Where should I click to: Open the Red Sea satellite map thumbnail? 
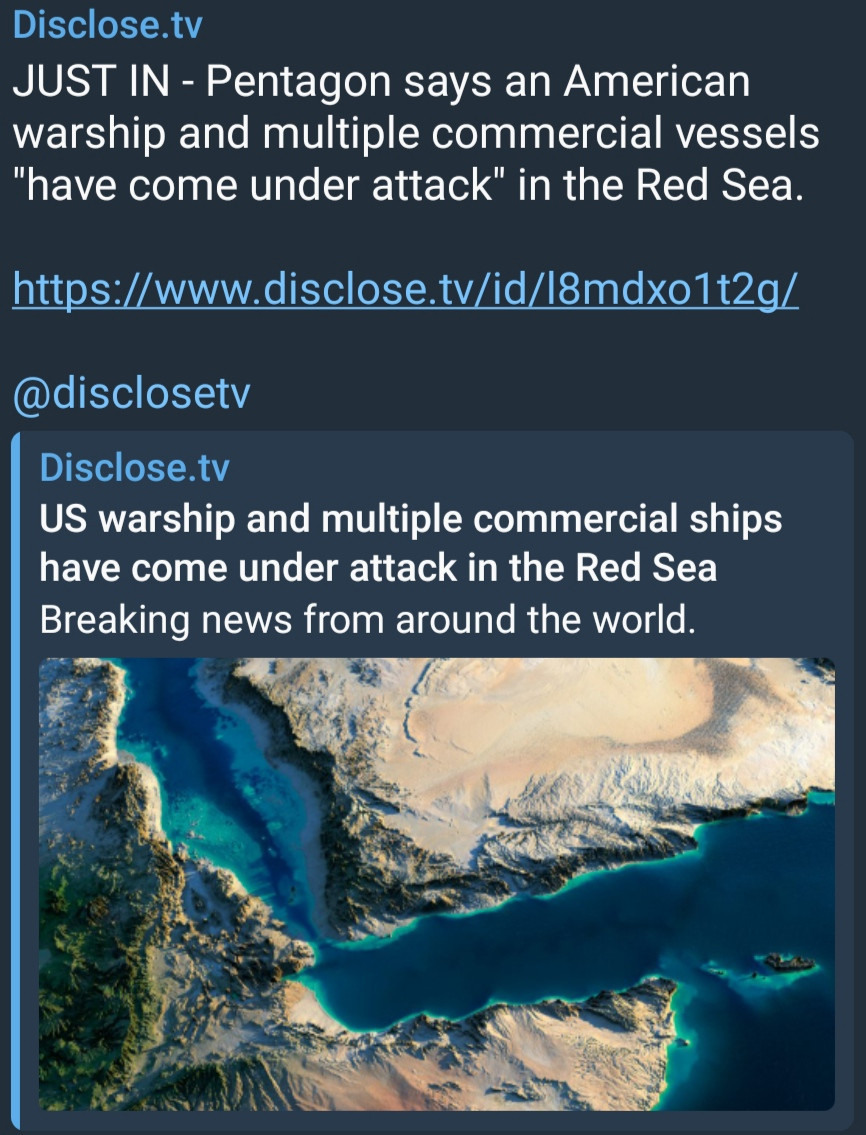(x=437, y=884)
